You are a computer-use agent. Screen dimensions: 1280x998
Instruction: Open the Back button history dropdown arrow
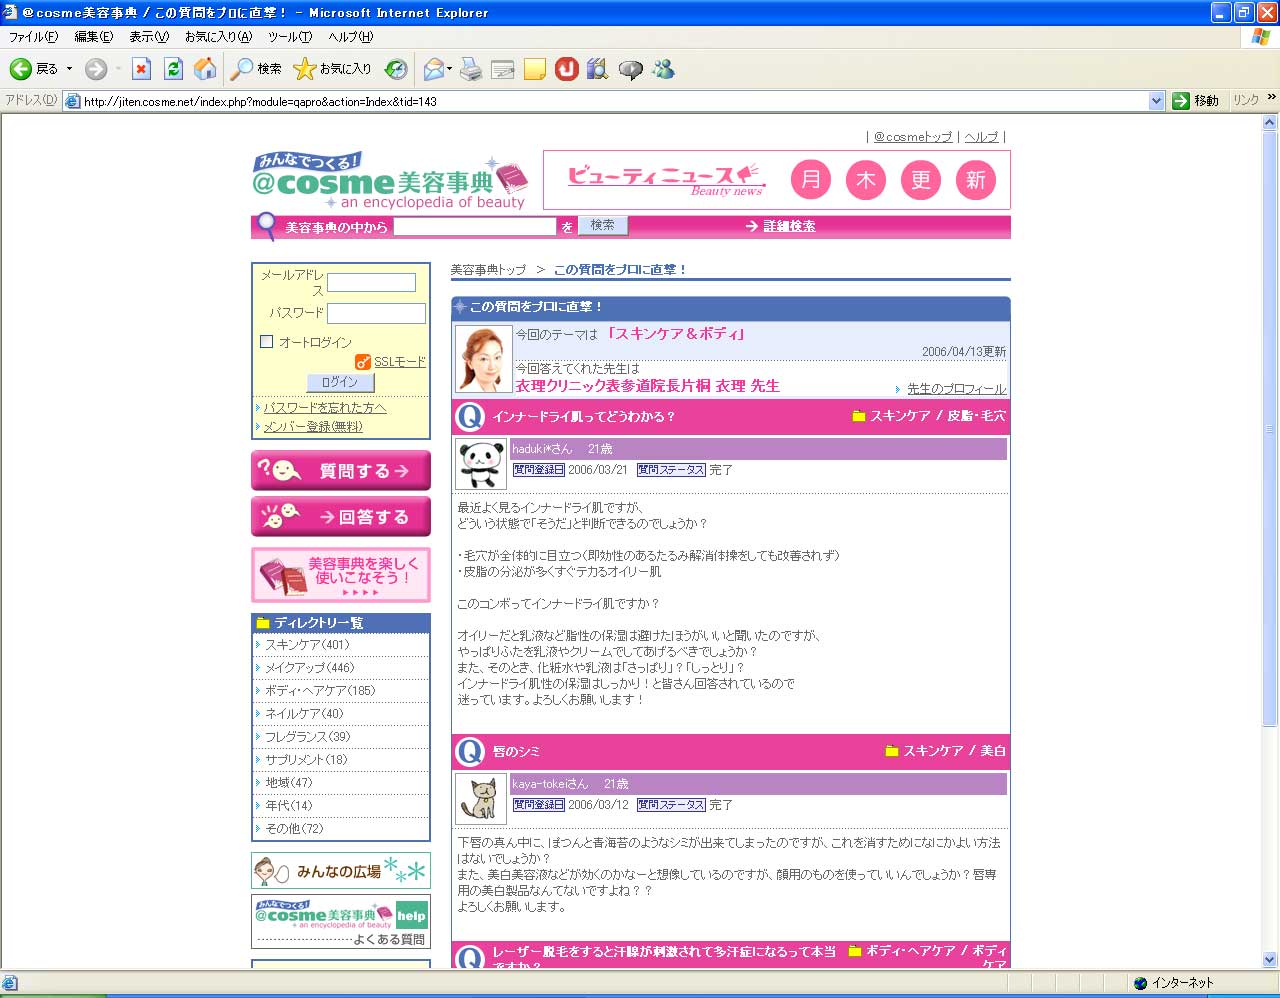(69, 69)
